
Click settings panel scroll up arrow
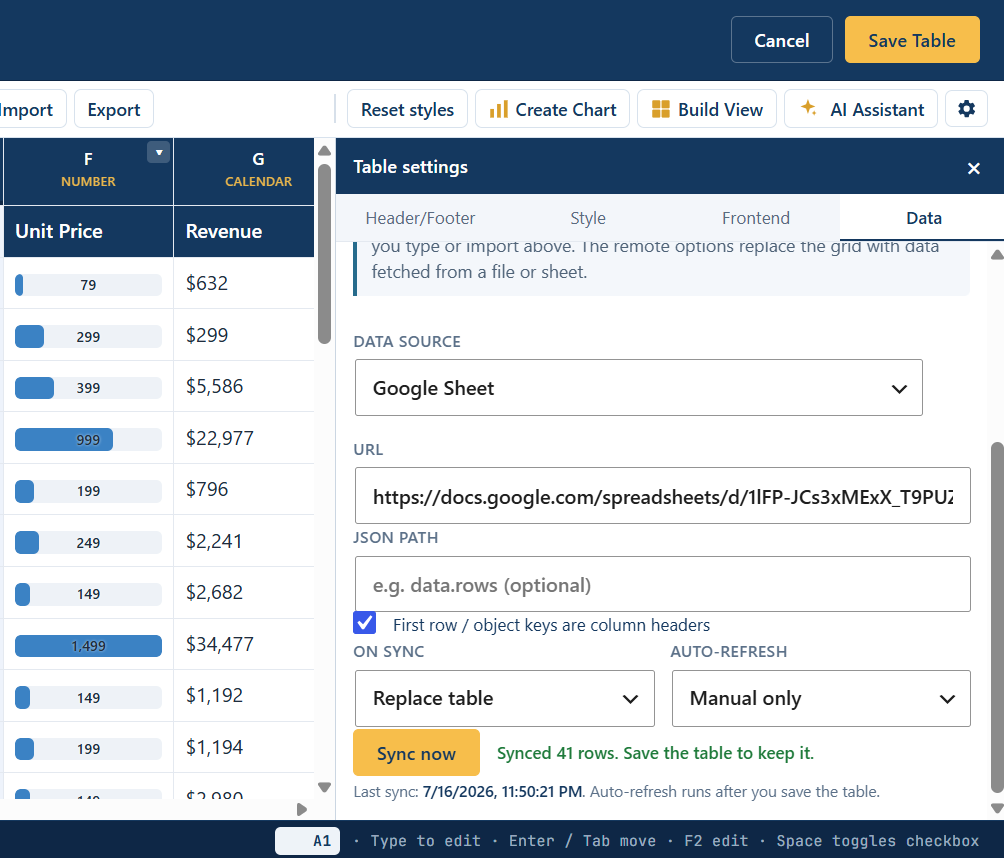click(997, 255)
